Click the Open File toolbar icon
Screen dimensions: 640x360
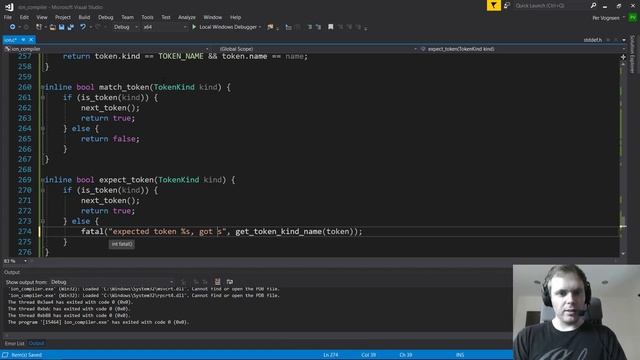click(53, 27)
